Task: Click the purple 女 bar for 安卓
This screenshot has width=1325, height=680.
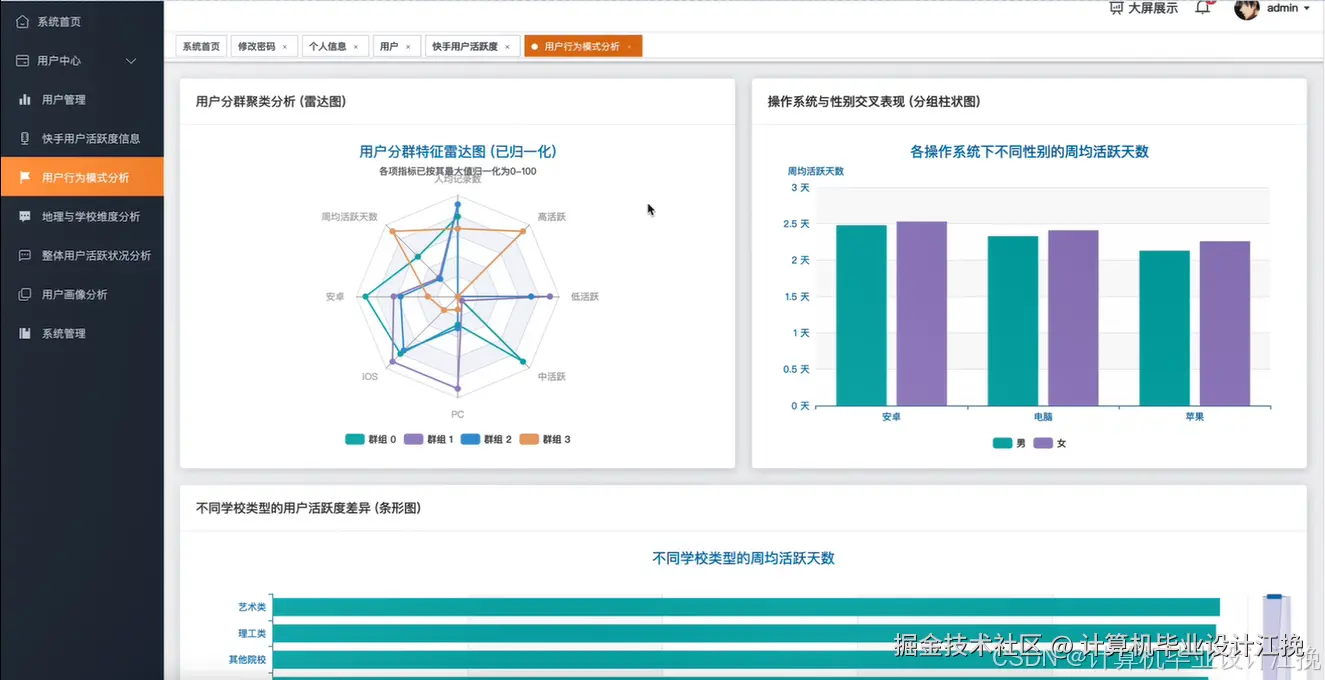Action: tap(922, 313)
